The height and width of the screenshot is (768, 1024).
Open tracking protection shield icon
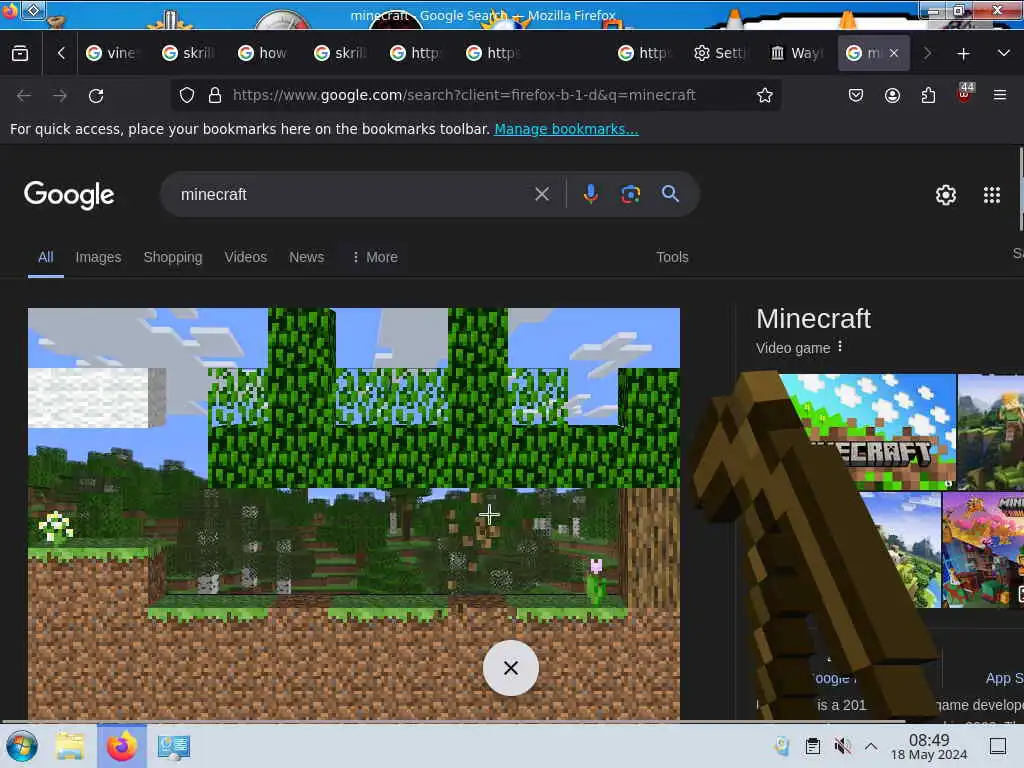click(x=187, y=96)
